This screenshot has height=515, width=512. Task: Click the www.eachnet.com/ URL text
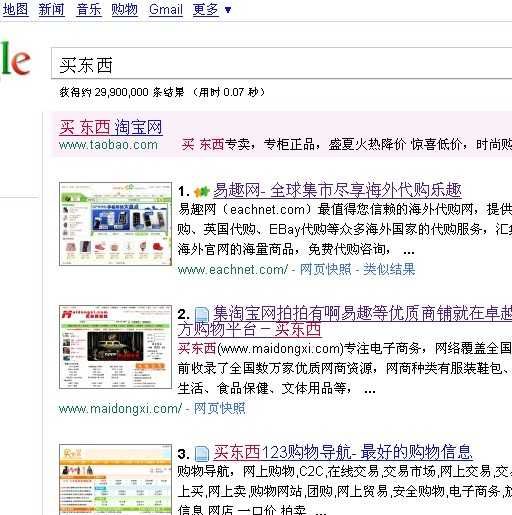[232, 269]
